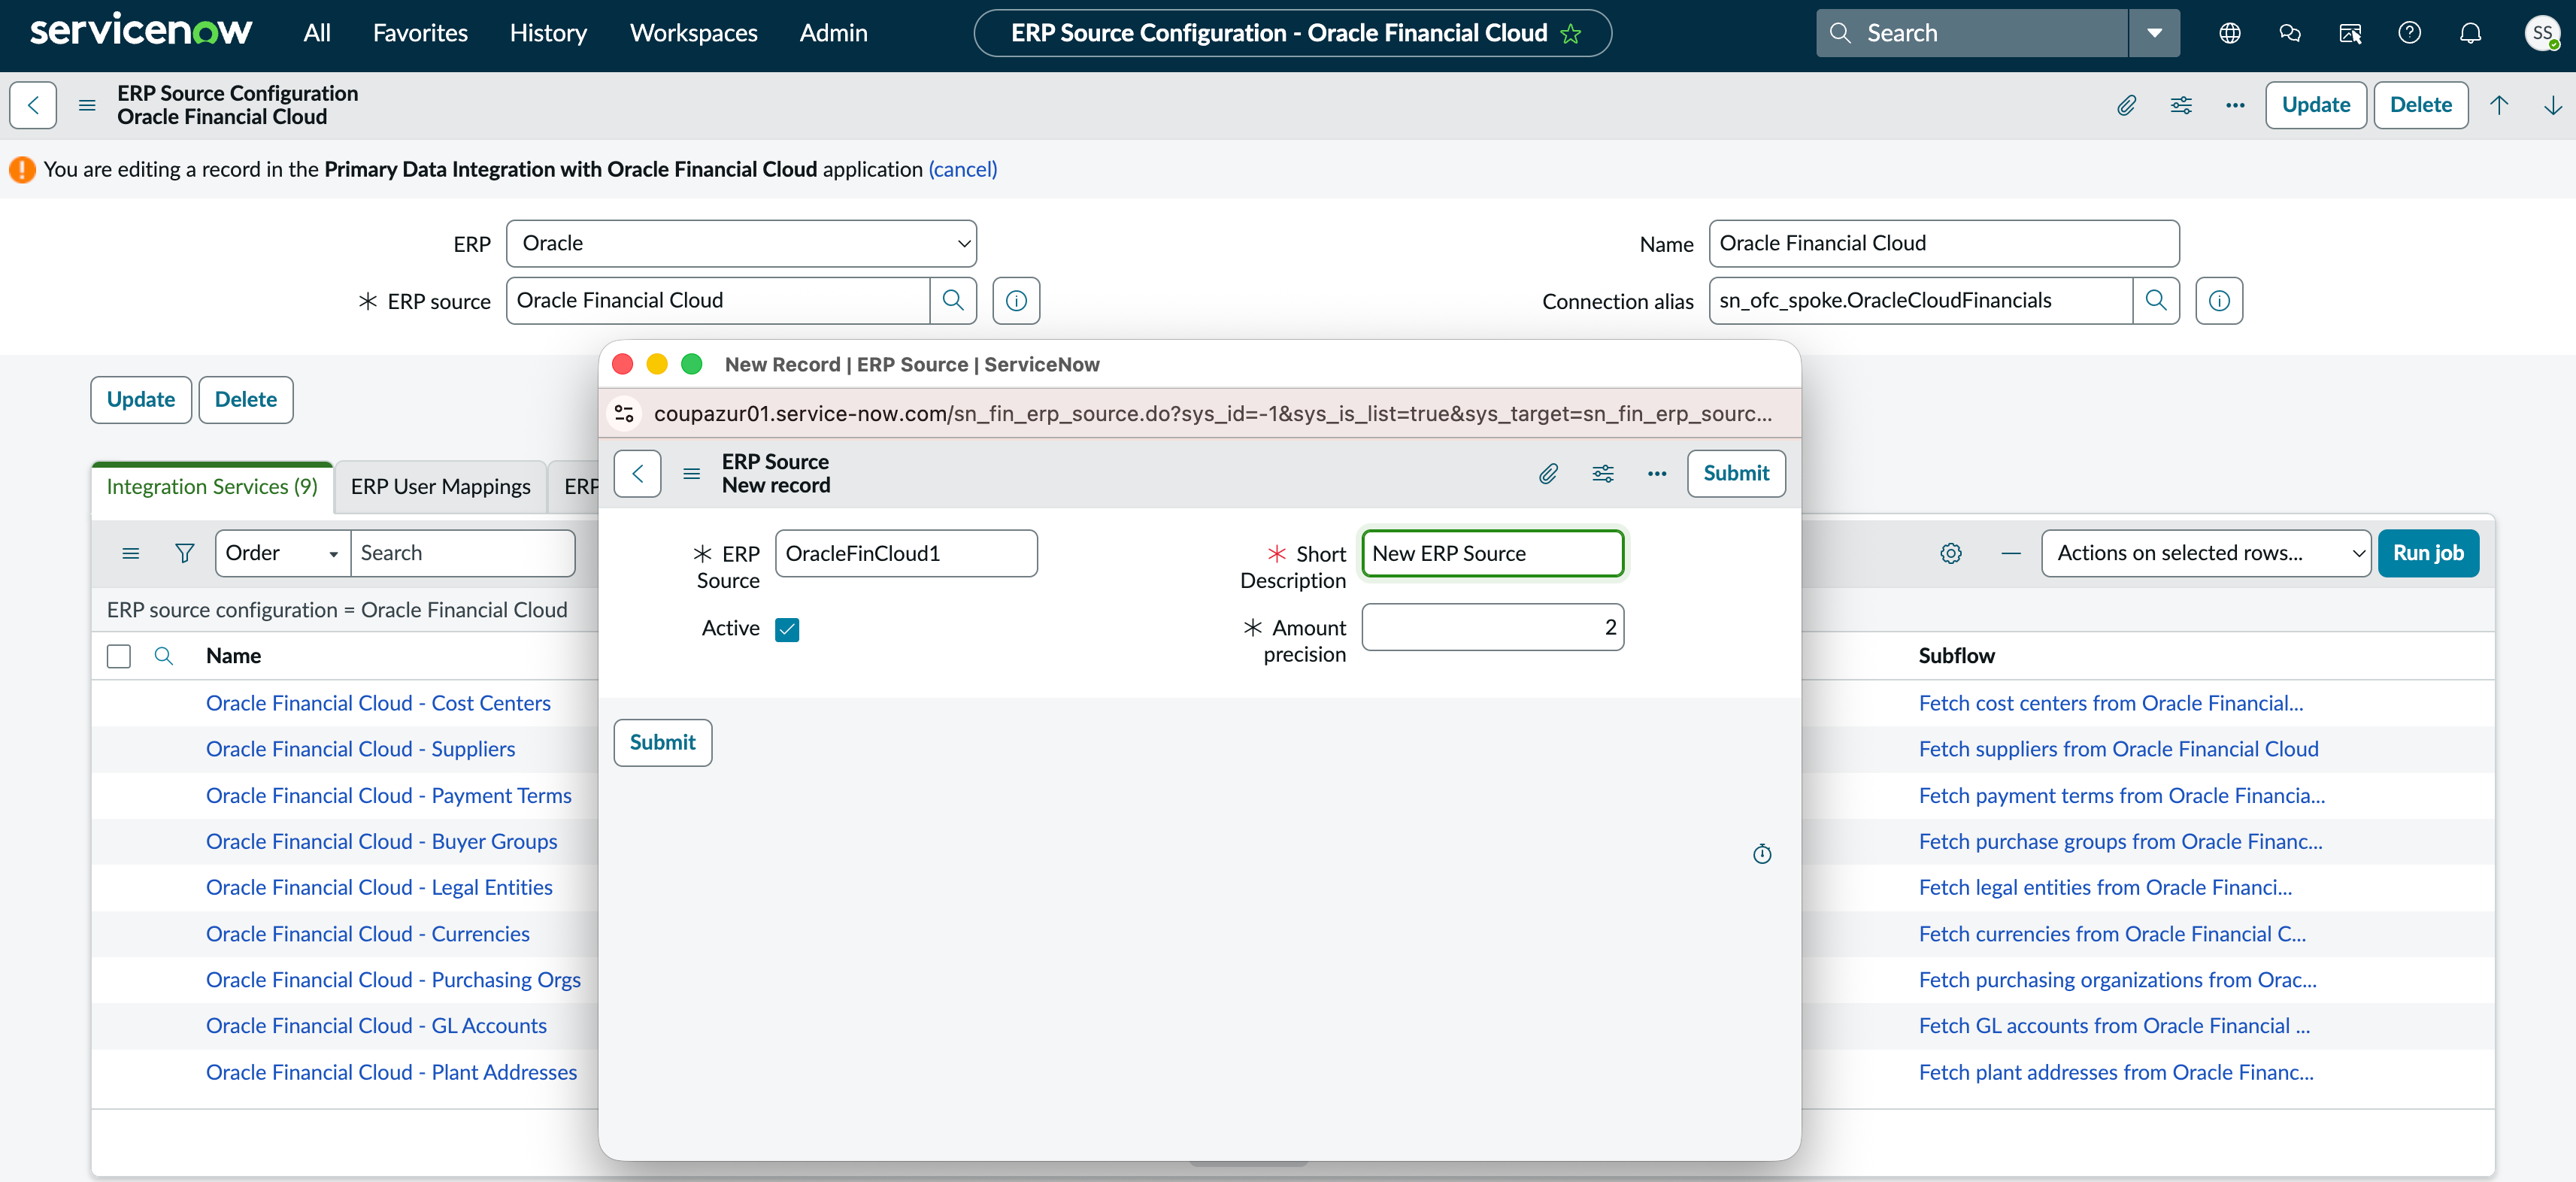
Task: Click the top-right Update button
Action: [x=2315, y=105]
